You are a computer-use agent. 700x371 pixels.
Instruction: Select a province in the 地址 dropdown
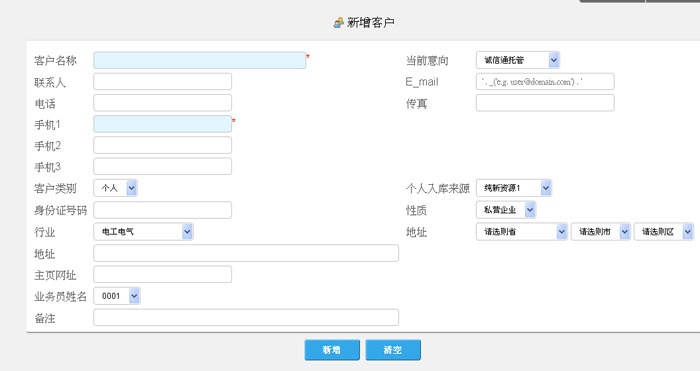tap(522, 232)
